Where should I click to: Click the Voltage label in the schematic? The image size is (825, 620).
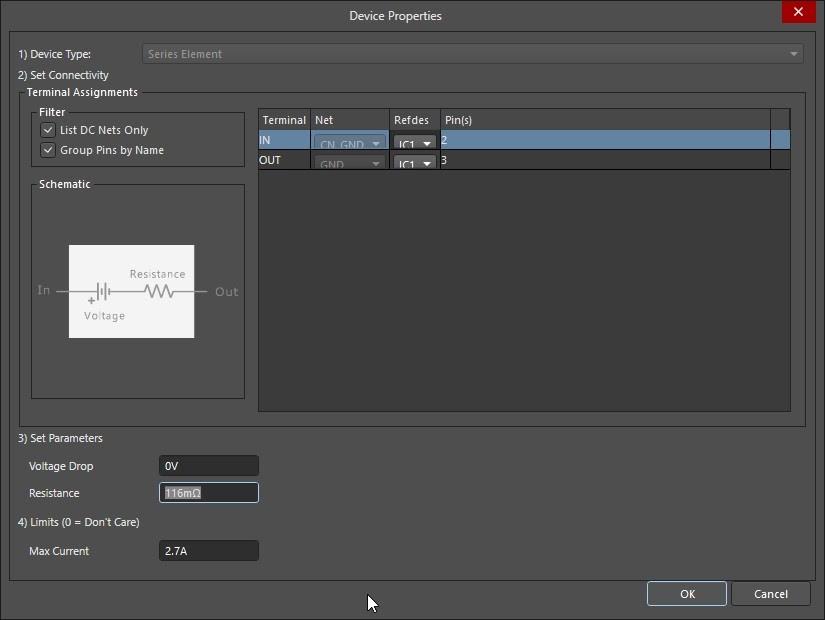point(104,316)
